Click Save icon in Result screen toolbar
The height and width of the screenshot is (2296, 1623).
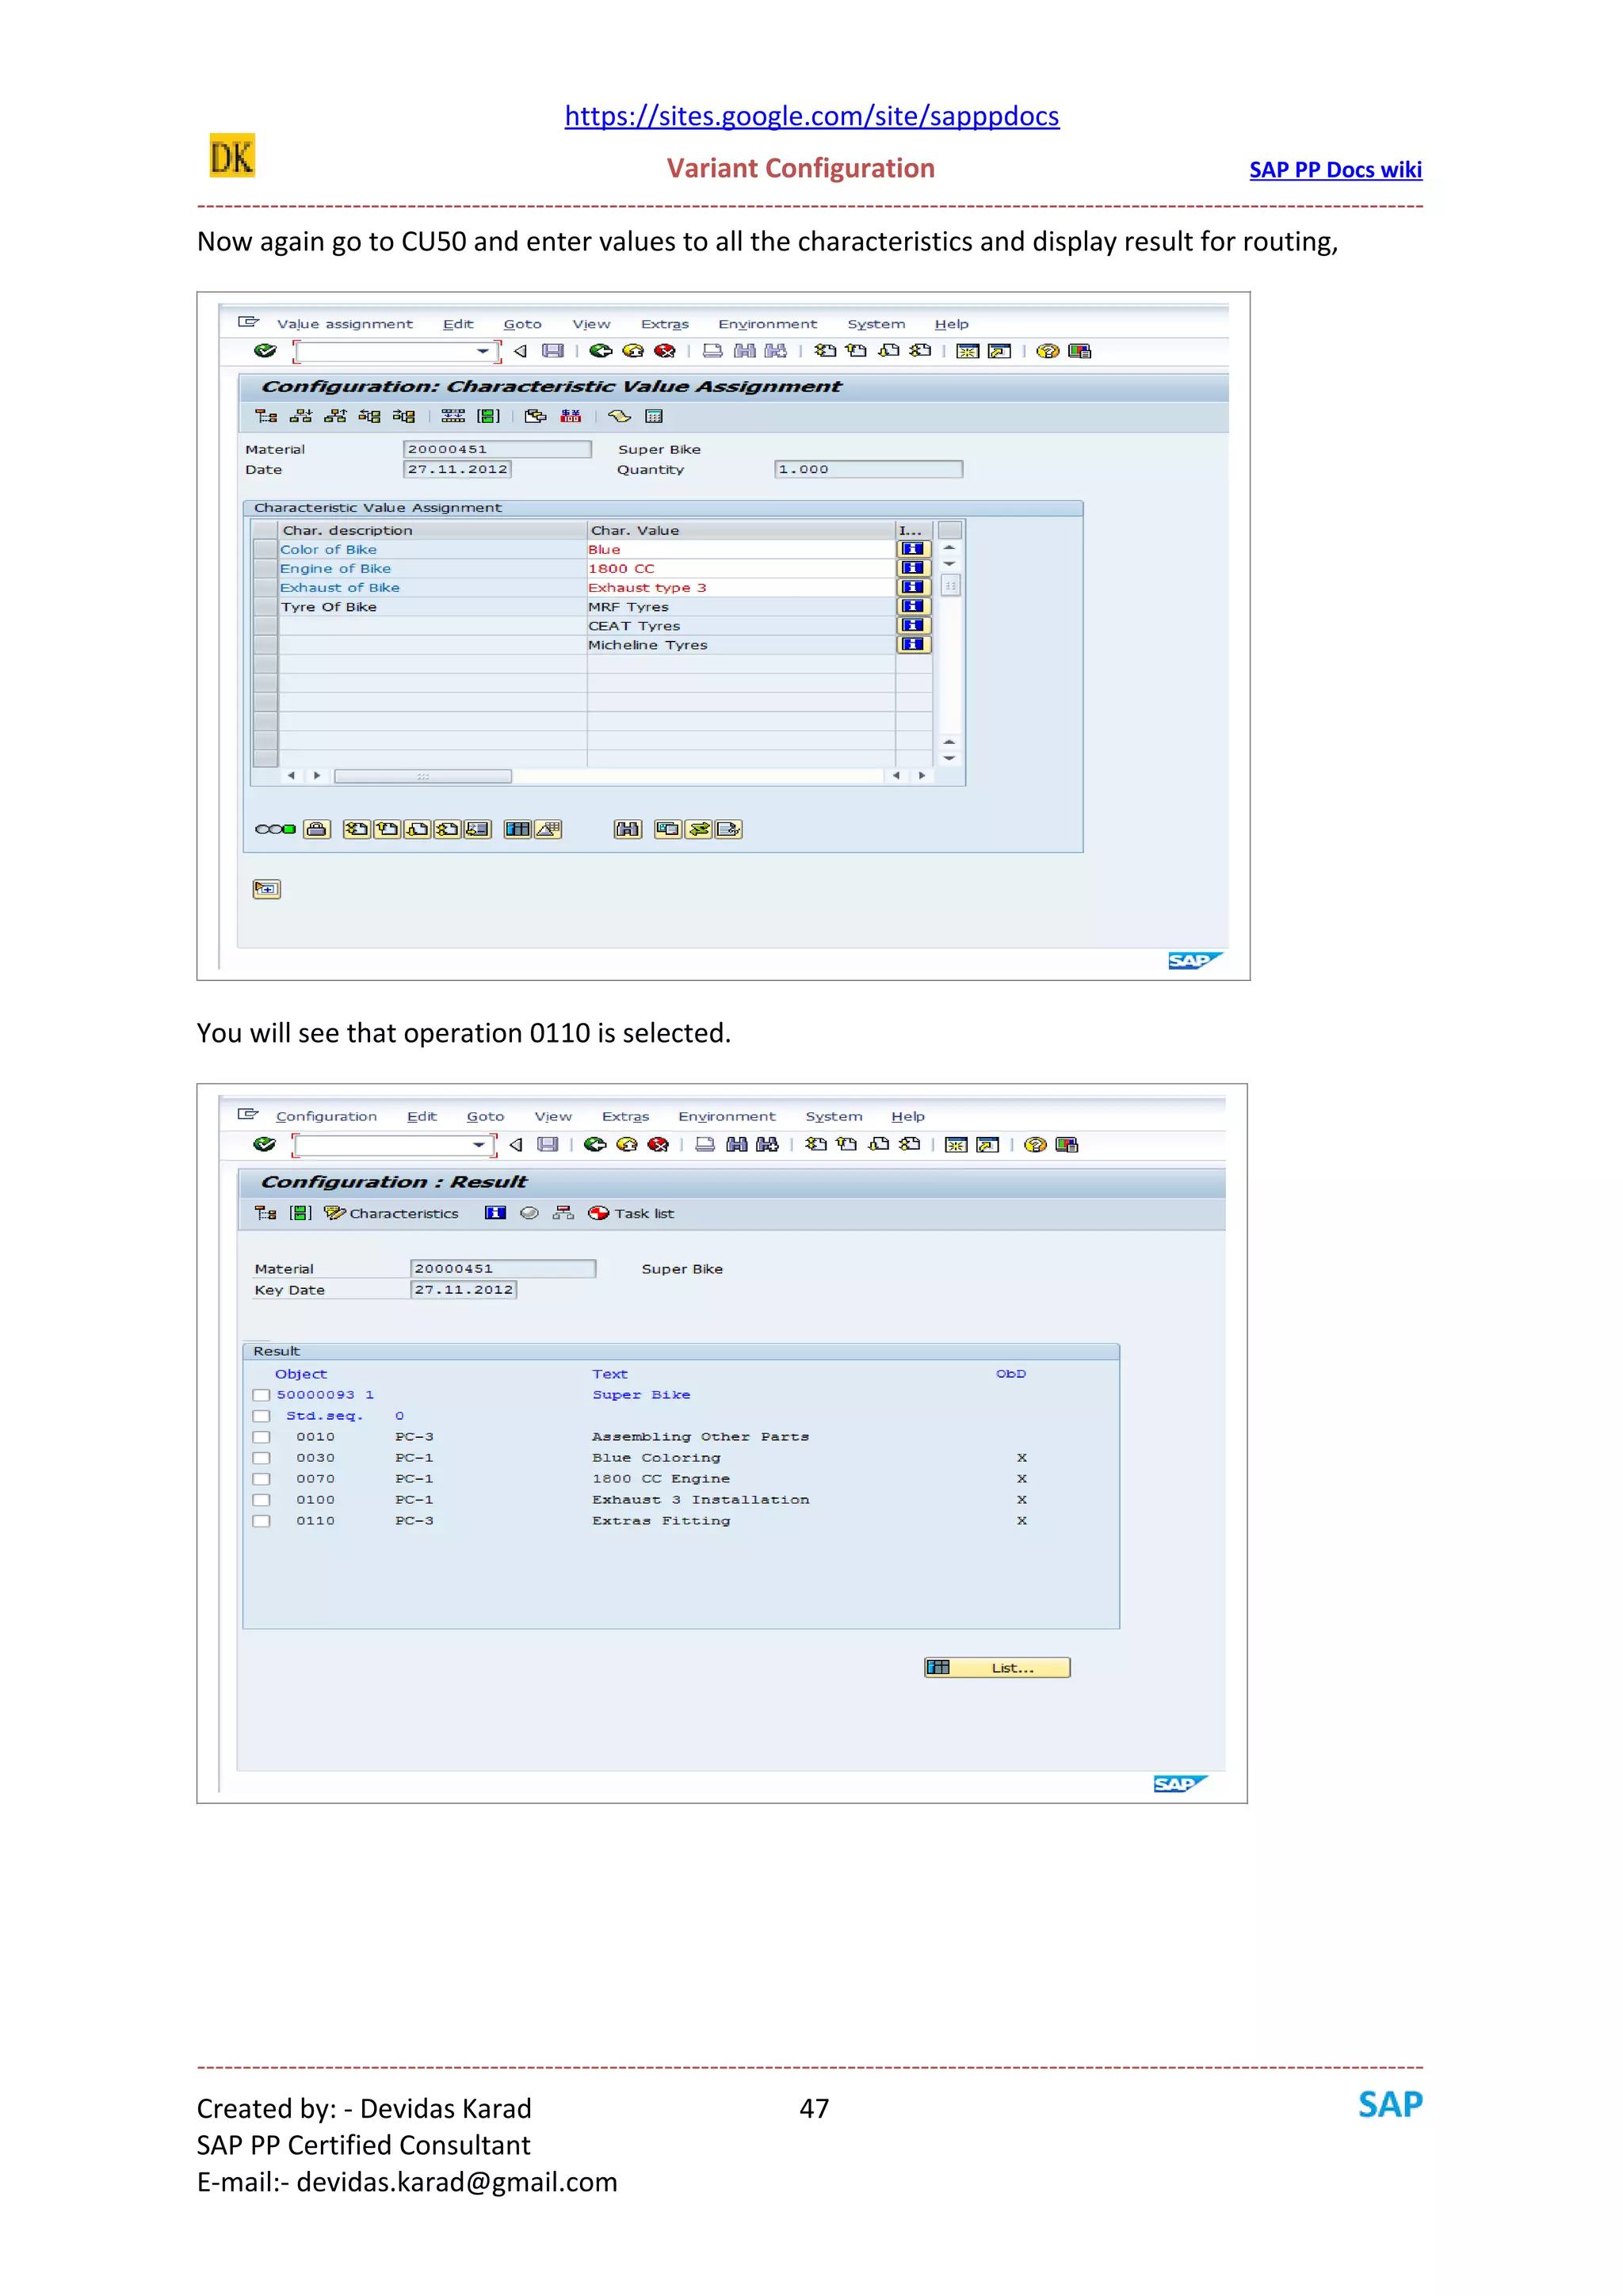547,1145
